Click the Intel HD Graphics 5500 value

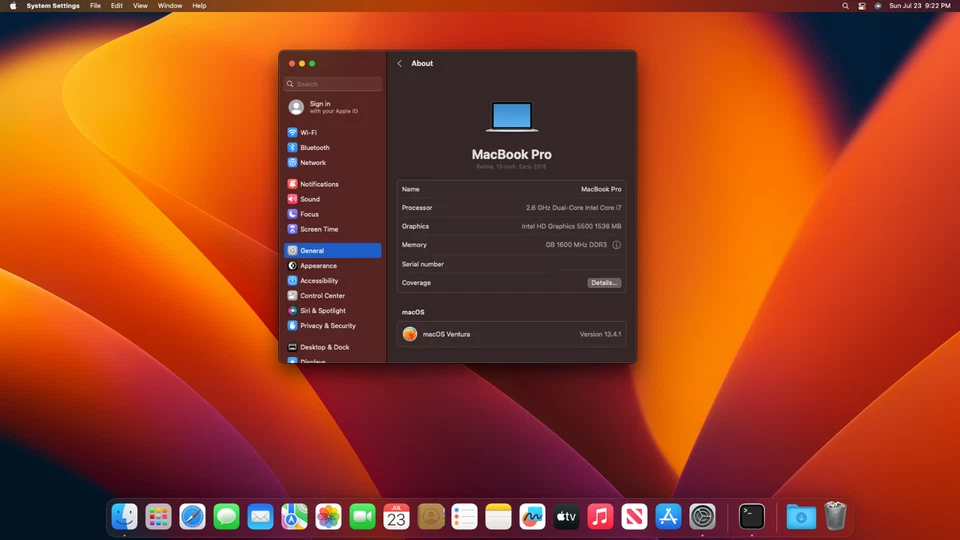(x=571, y=226)
